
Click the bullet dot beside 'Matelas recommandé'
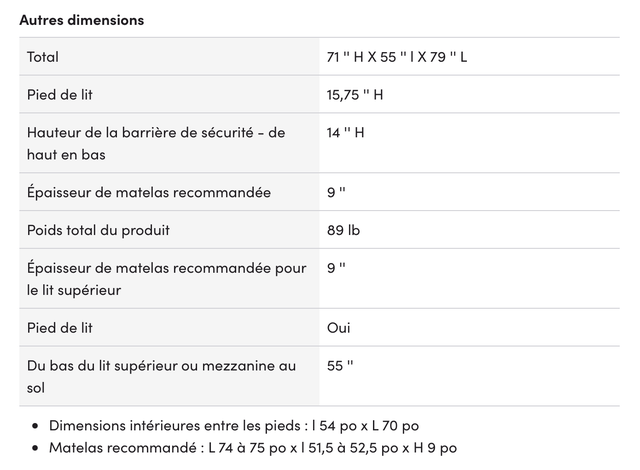pos(35,448)
